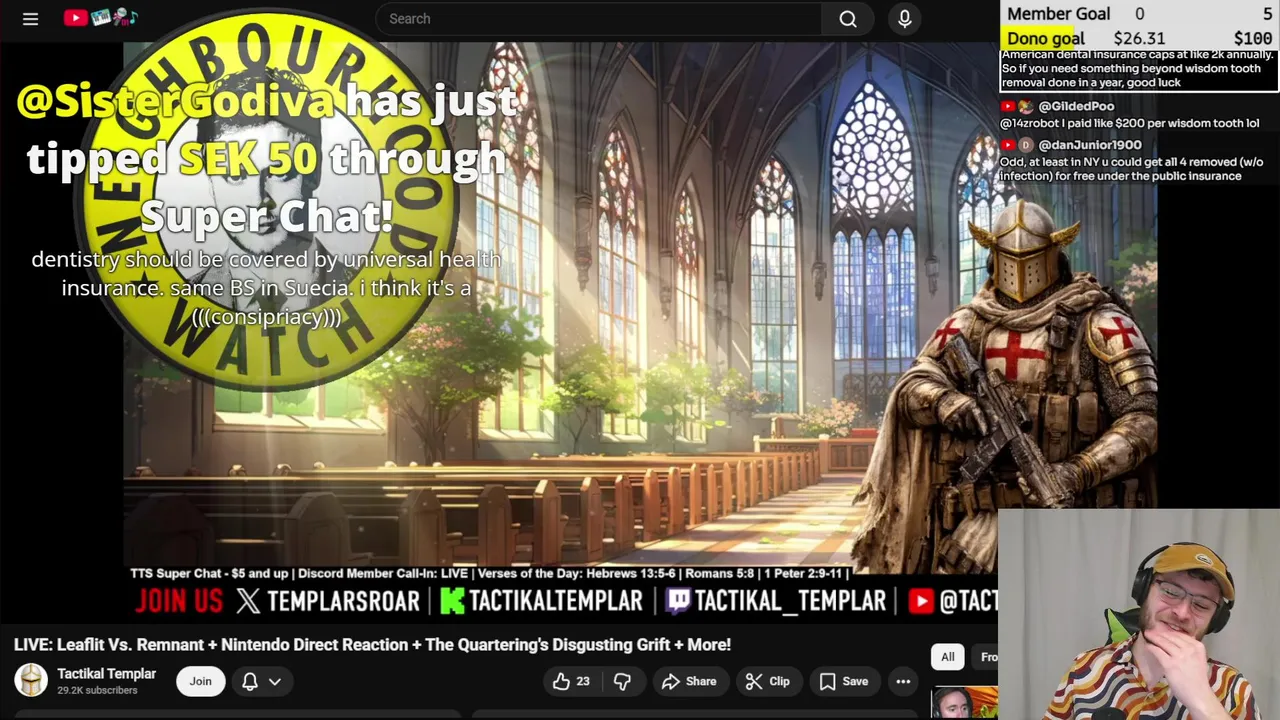Expand notification options chevron
This screenshot has width=1280, height=720.
[x=274, y=681]
